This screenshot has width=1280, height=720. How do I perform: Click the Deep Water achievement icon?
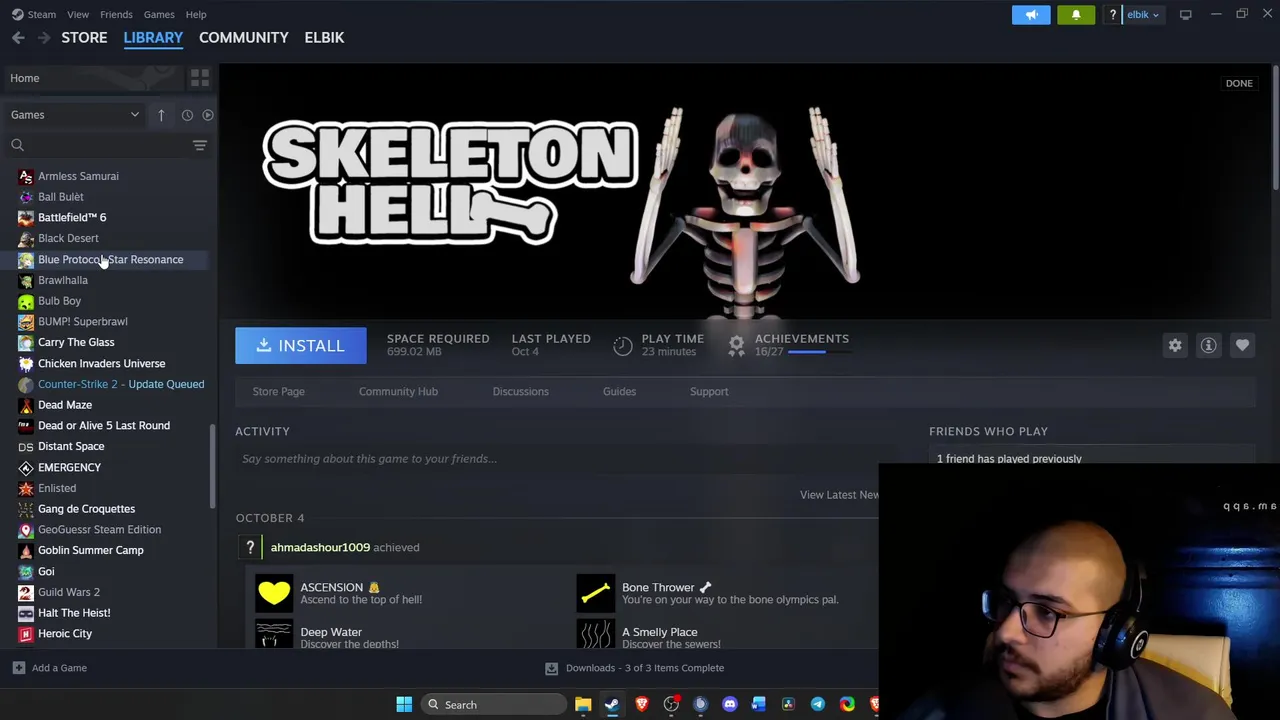274,634
